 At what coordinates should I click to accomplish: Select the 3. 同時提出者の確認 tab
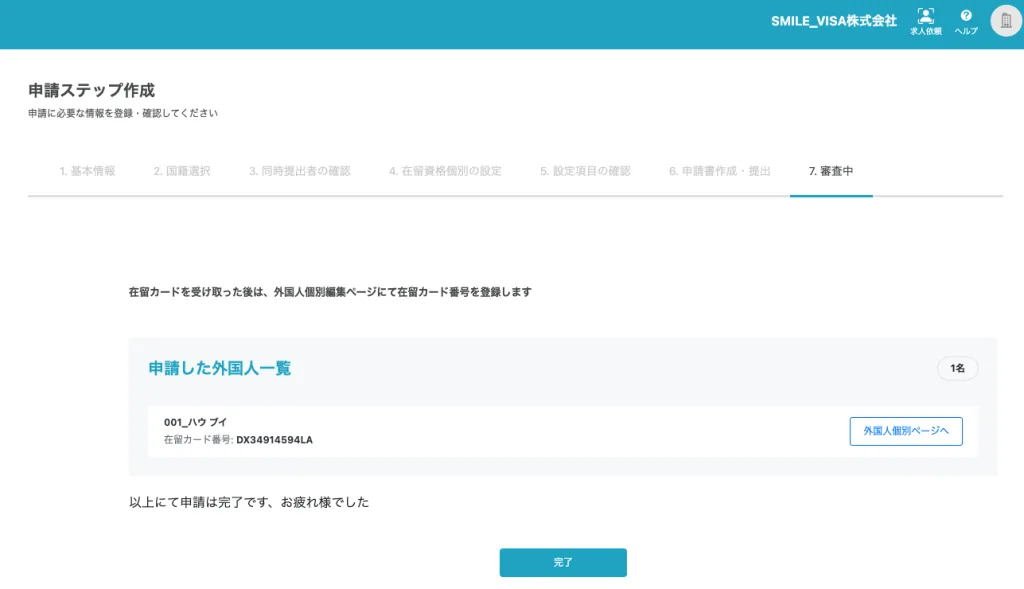click(x=300, y=171)
